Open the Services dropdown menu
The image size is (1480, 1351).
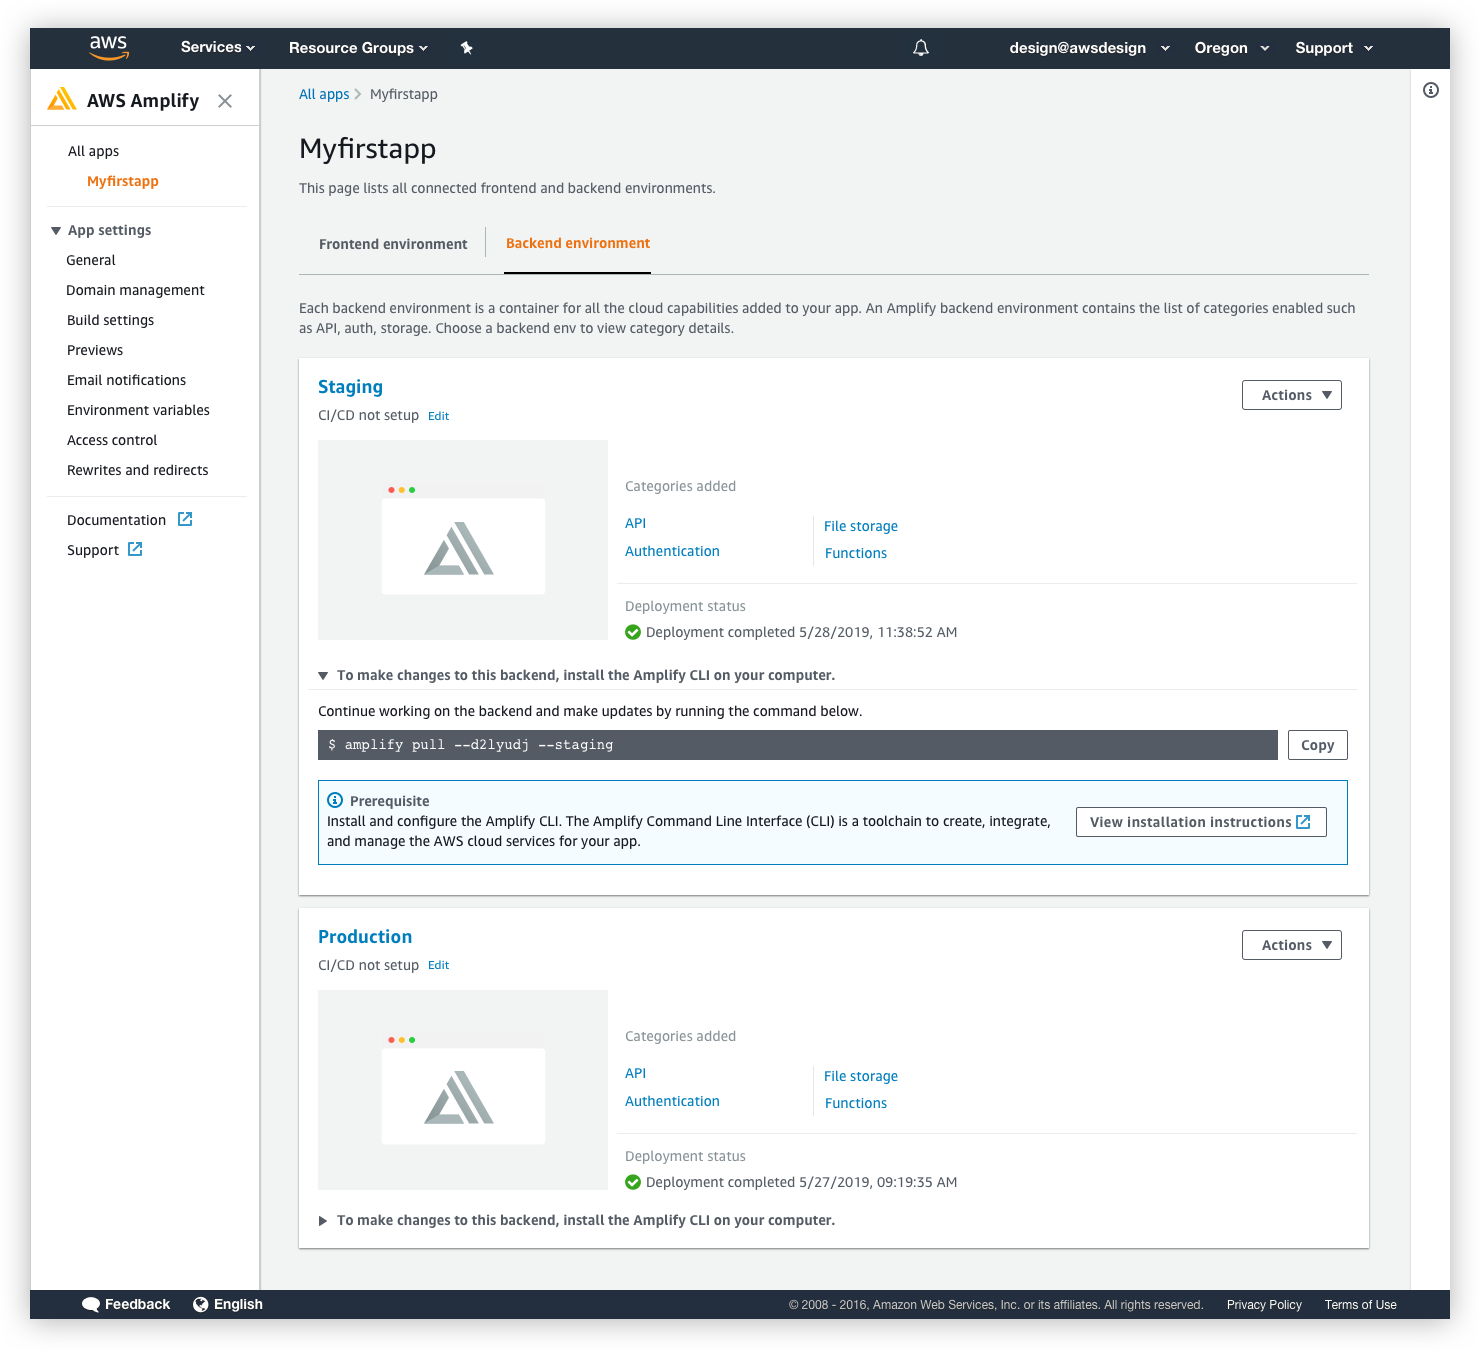pyautogui.click(x=218, y=47)
